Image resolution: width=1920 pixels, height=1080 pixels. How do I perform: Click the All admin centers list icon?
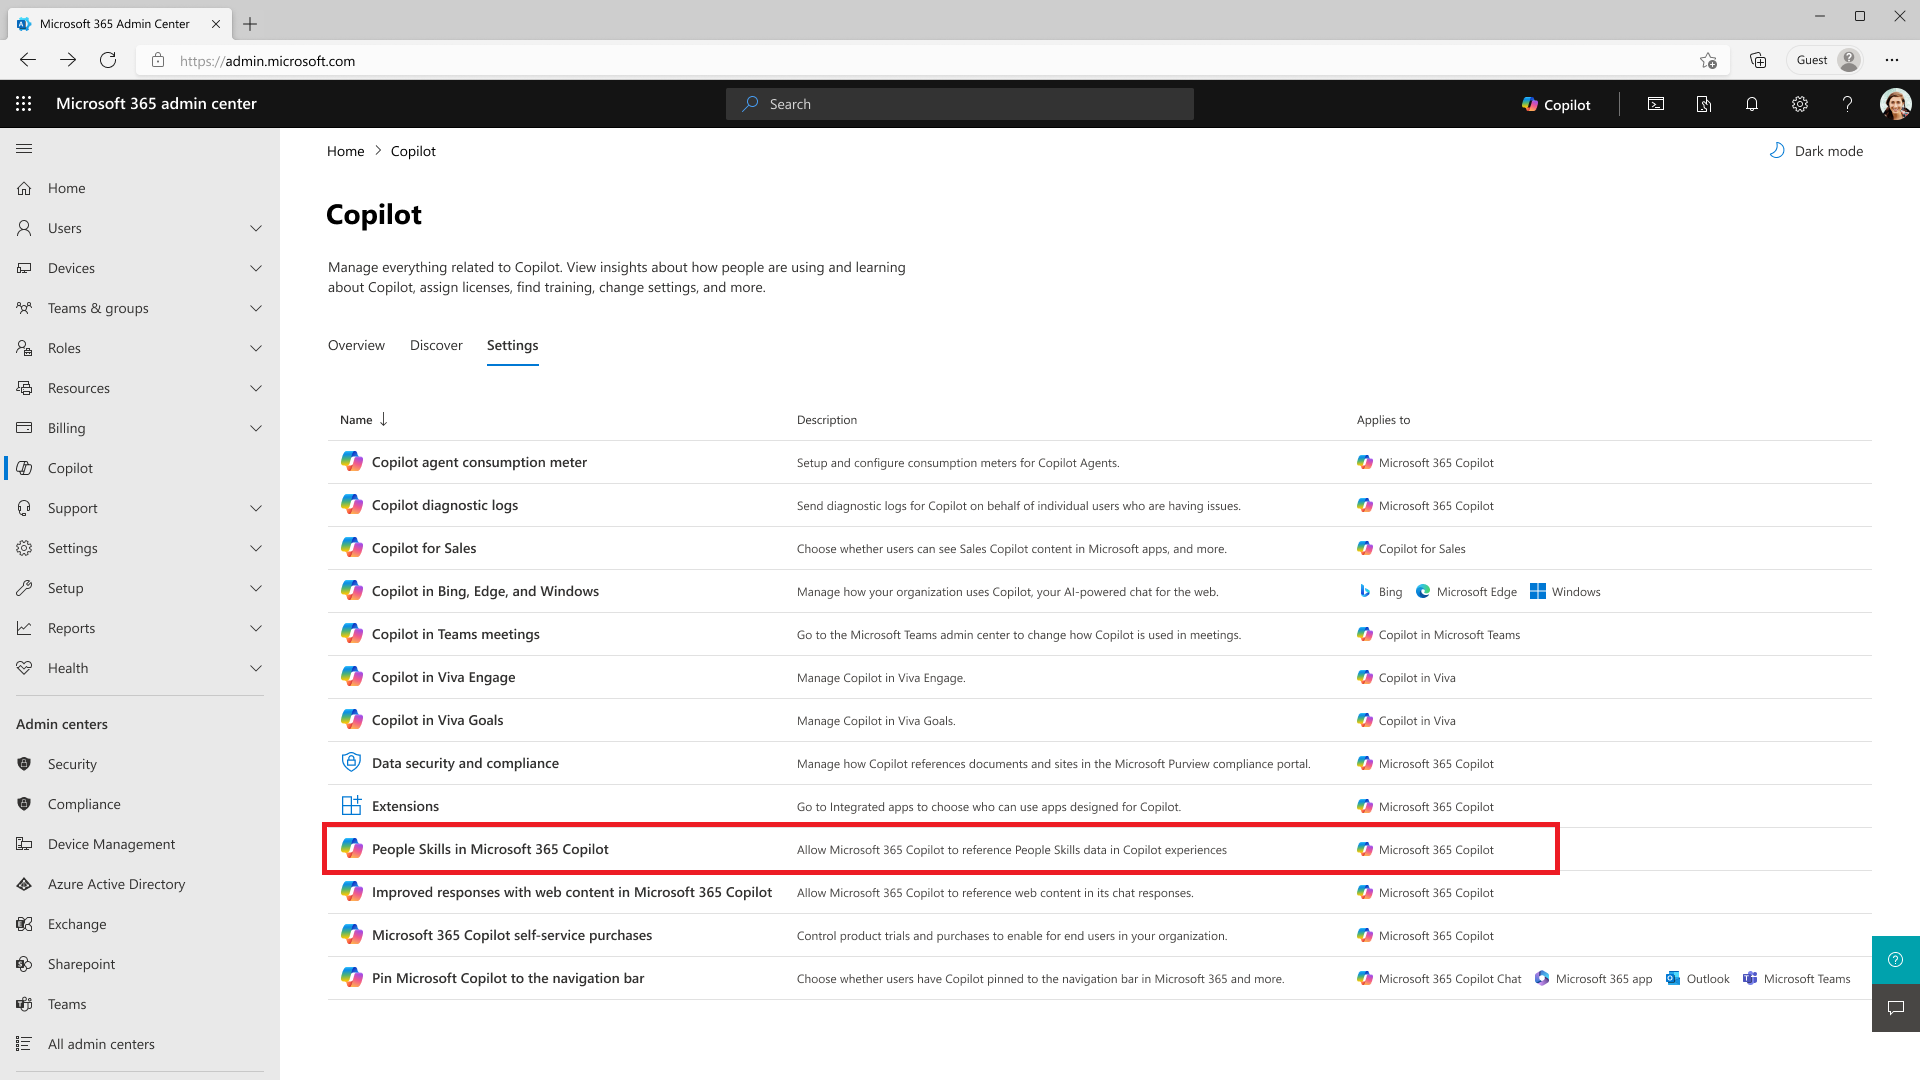(x=24, y=1044)
